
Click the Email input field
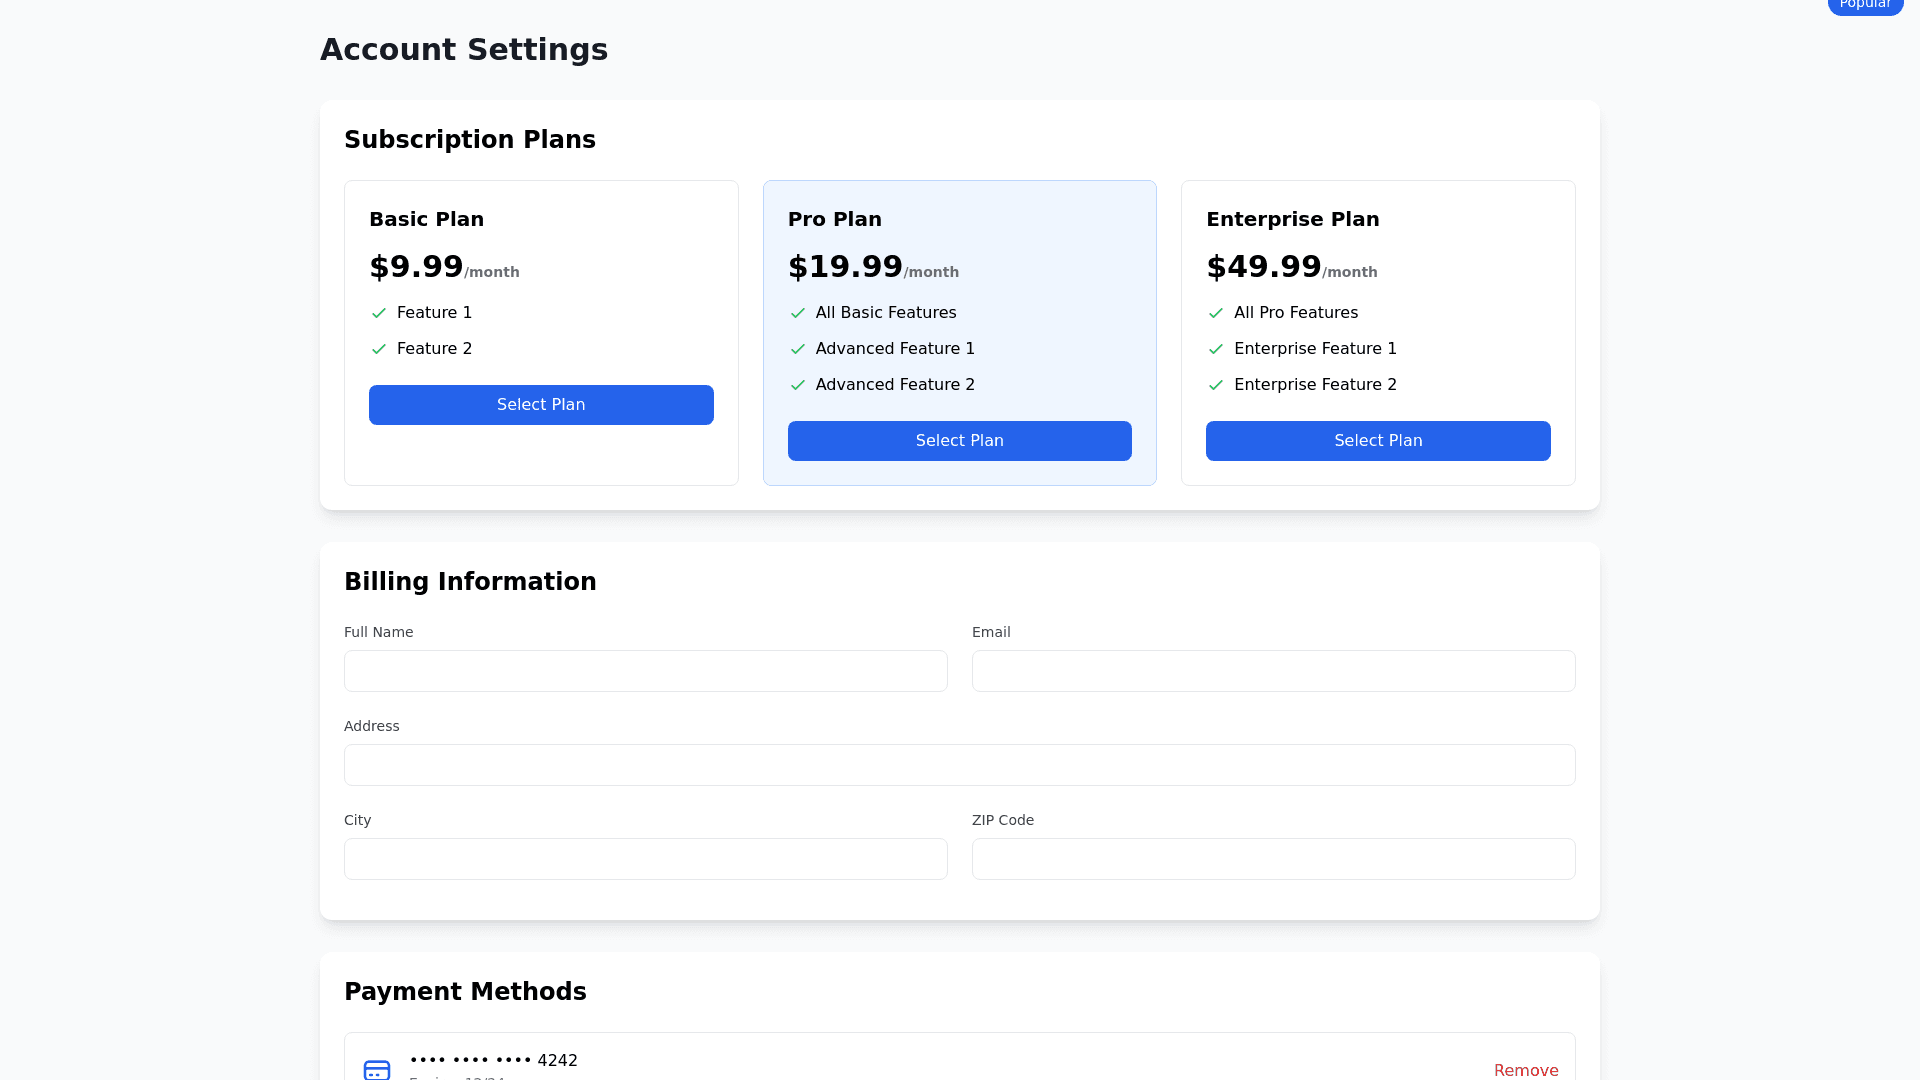click(x=1273, y=671)
